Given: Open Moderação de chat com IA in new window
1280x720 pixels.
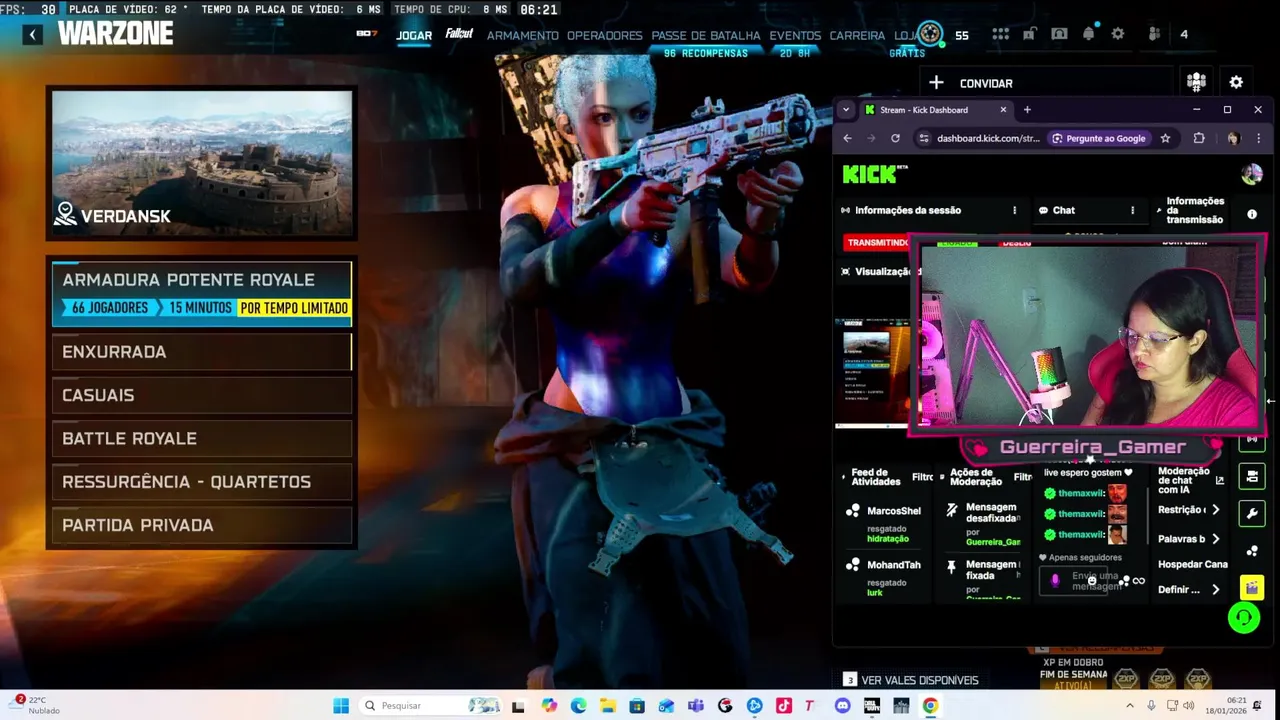Looking at the screenshot, I should 1219,480.
